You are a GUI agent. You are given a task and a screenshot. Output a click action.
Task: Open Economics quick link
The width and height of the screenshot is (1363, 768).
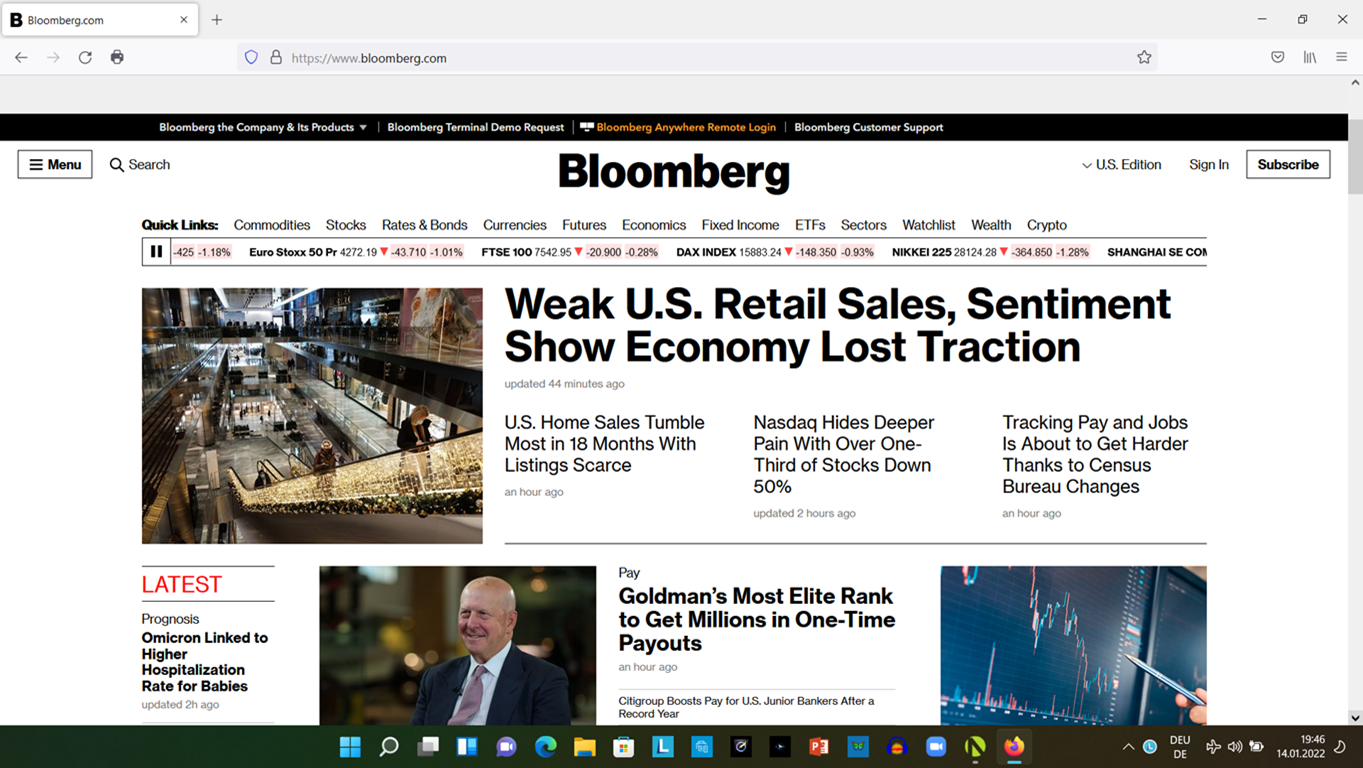click(x=654, y=225)
